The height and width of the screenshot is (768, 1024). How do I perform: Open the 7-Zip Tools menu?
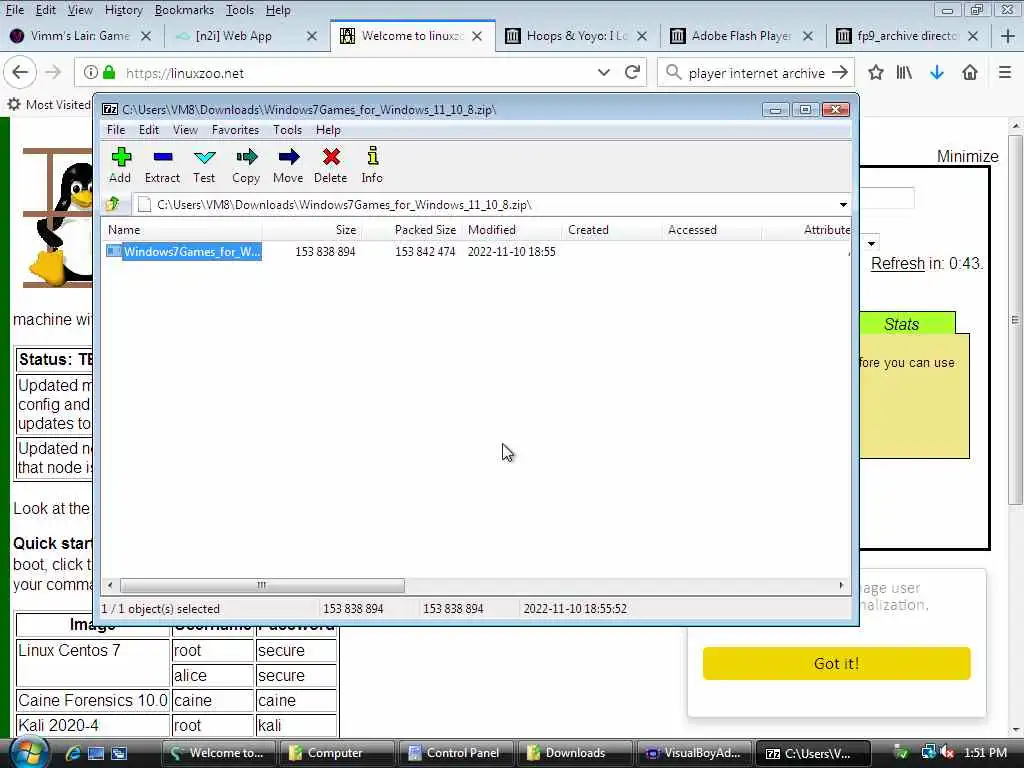287,130
